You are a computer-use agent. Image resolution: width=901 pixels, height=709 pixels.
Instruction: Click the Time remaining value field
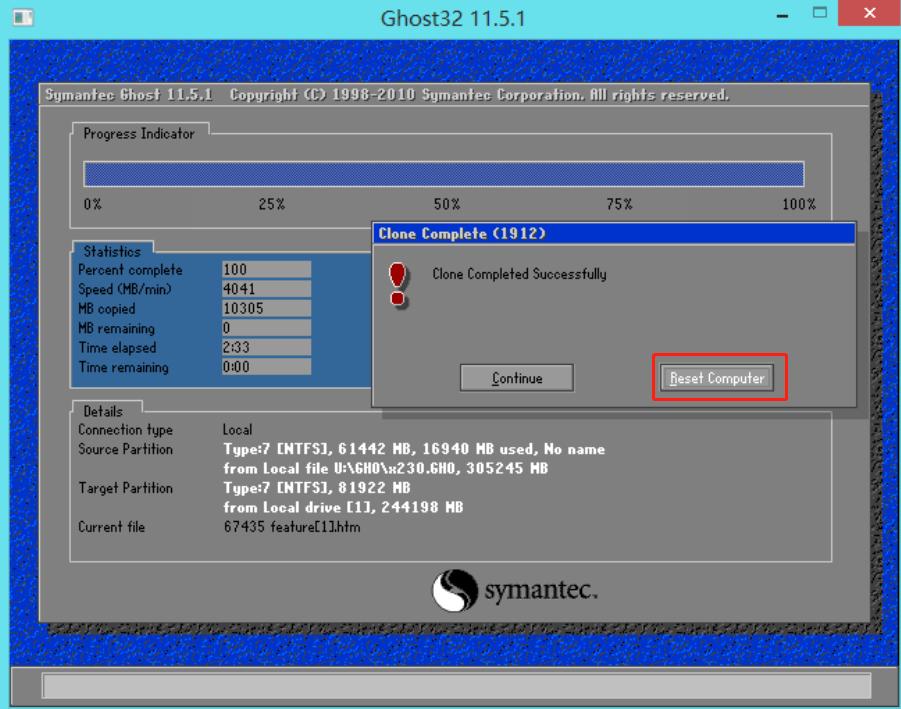[x=266, y=367]
